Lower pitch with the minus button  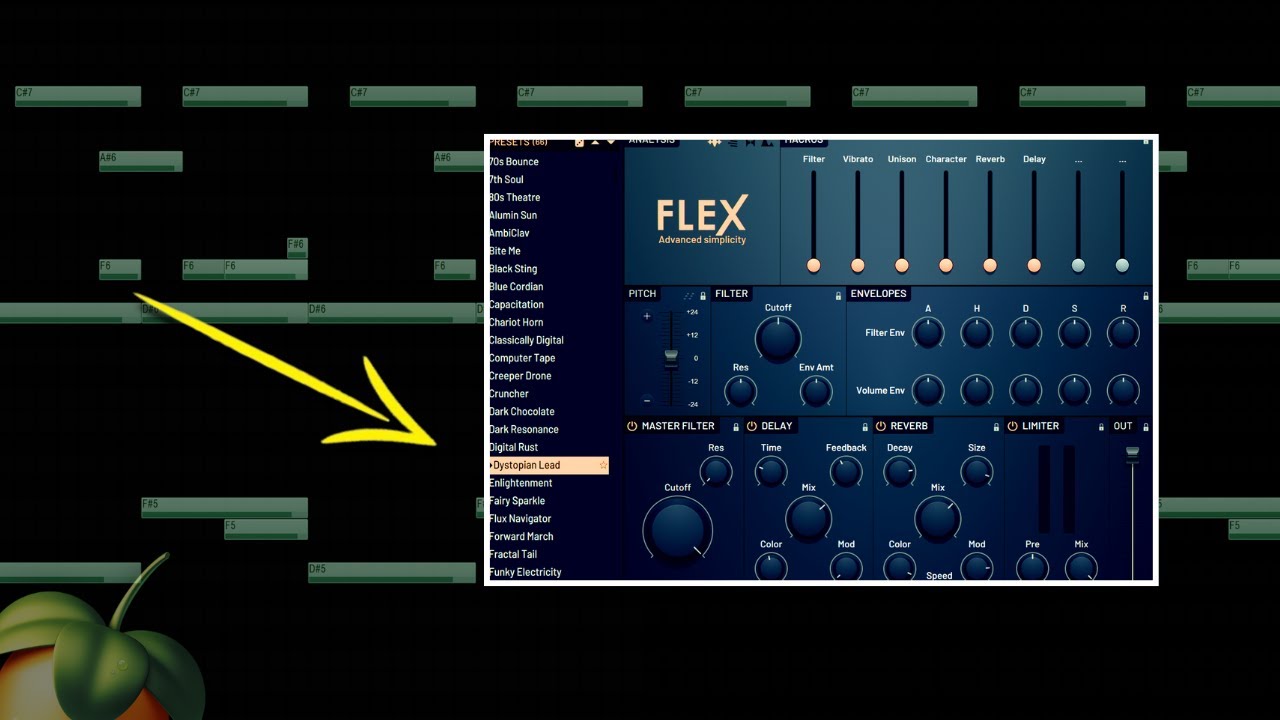coord(647,400)
